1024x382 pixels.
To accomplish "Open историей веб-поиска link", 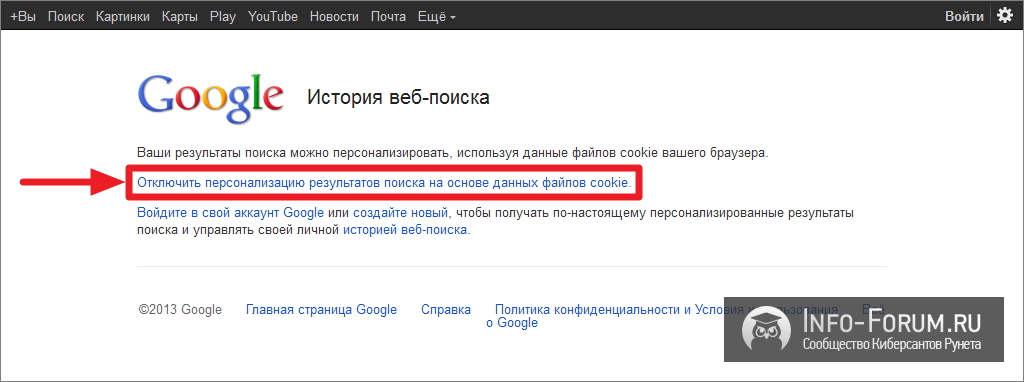I will point(405,230).
